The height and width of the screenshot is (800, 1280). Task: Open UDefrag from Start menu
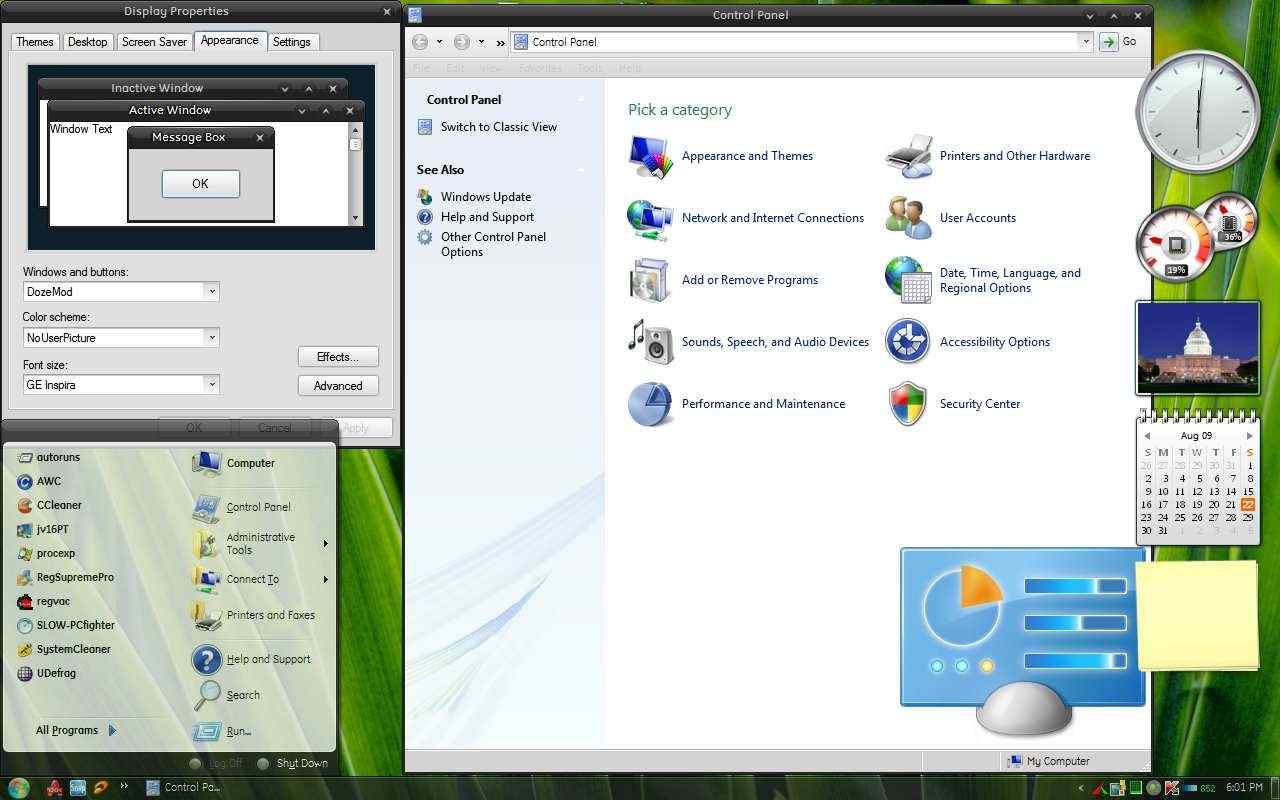point(47,673)
